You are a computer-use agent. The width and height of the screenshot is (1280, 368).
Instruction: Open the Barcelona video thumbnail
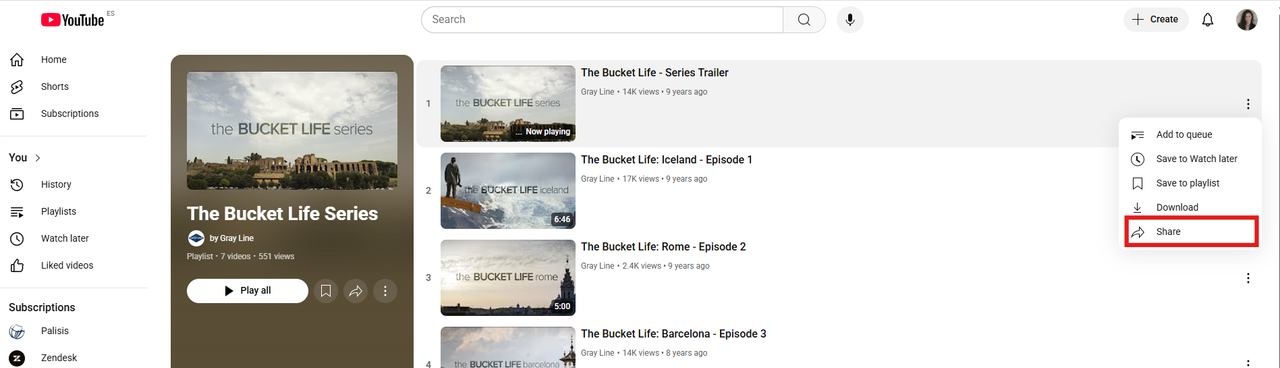click(x=508, y=347)
